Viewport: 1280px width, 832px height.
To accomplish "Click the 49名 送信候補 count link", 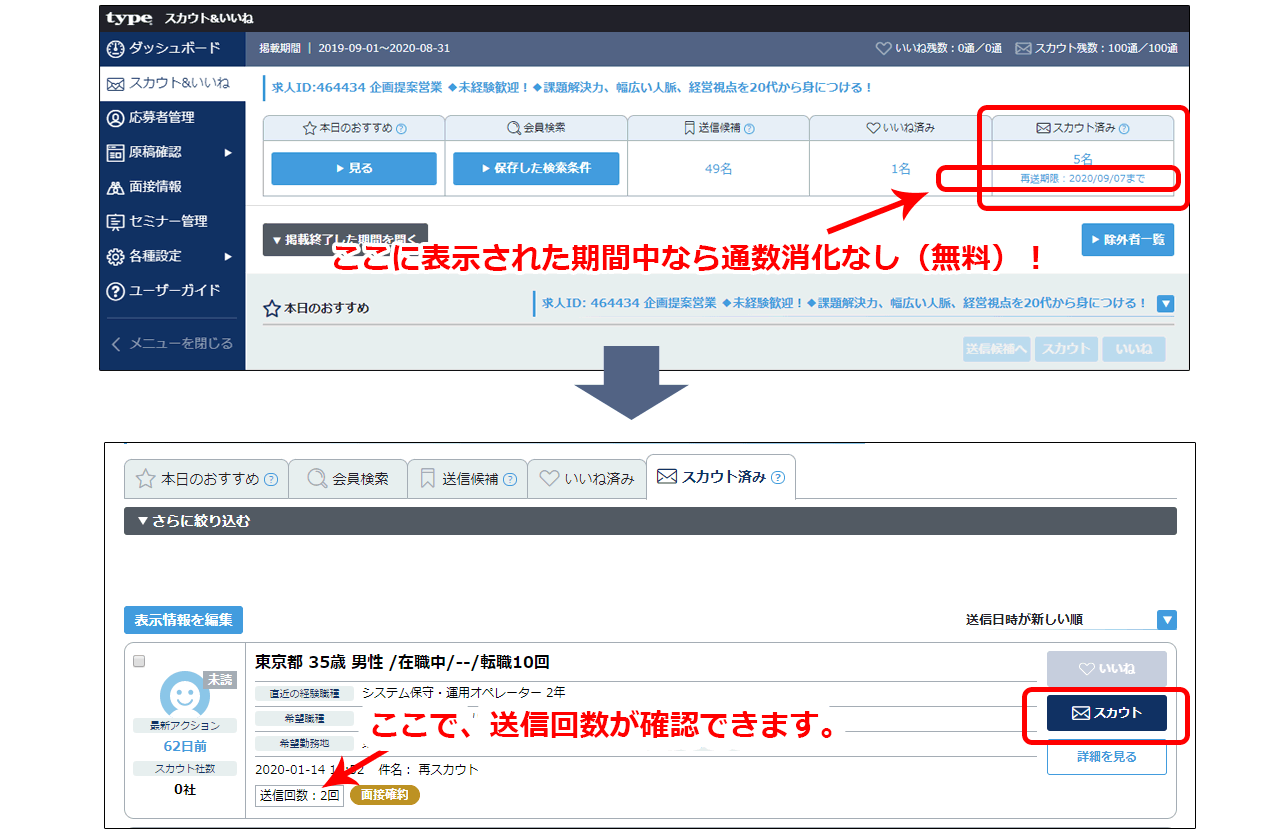I will [718, 169].
